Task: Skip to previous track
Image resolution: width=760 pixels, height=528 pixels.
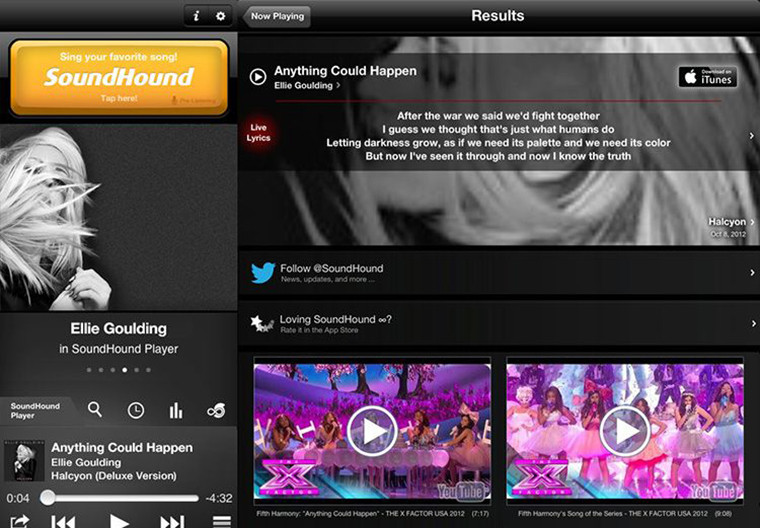Action: coord(63,522)
